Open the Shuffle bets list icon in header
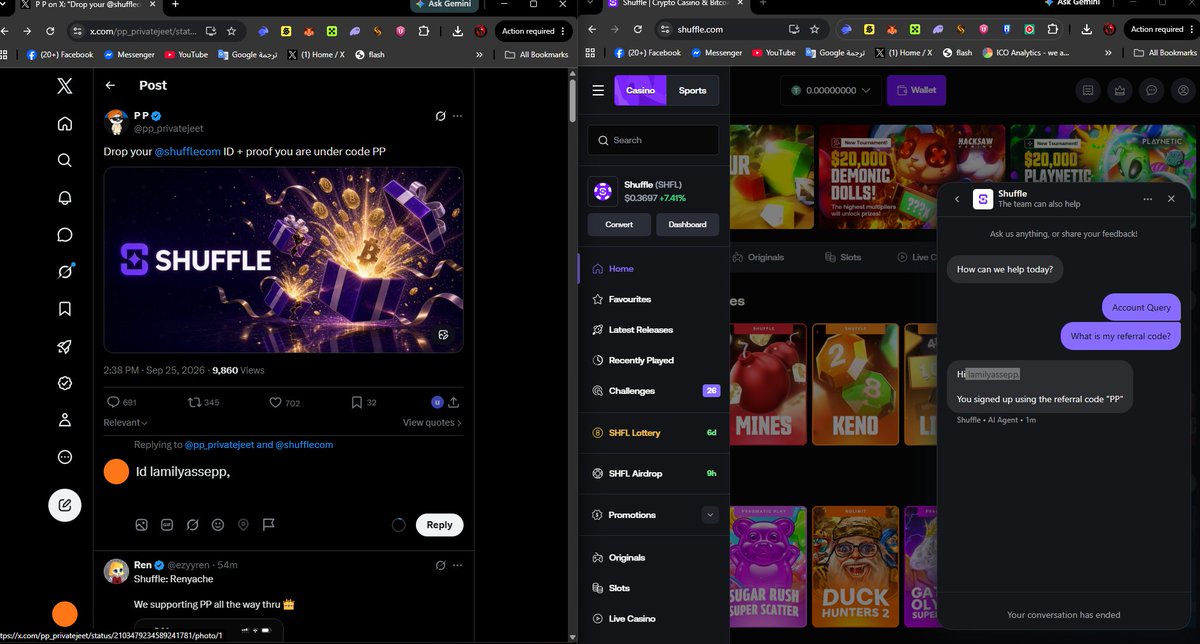 [1088, 90]
